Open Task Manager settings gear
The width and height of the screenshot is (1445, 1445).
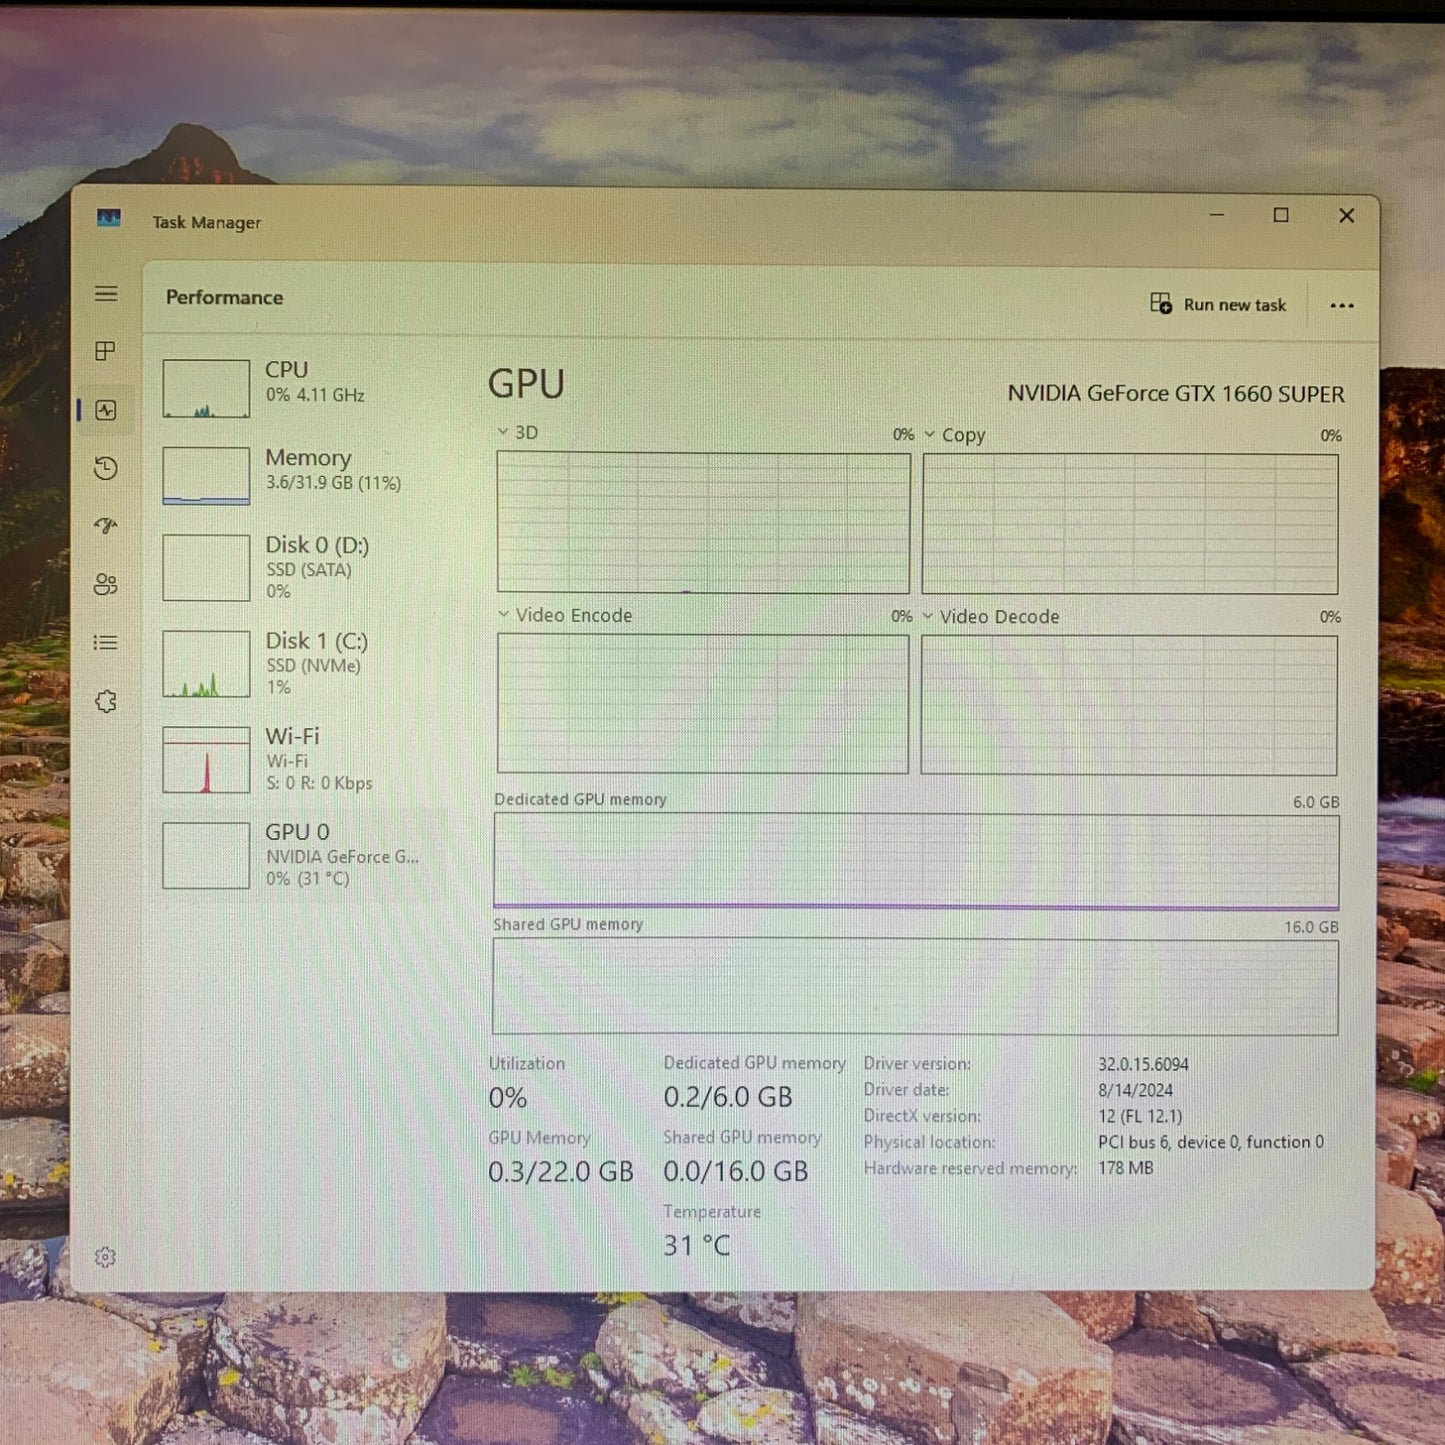tap(105, 1257)
